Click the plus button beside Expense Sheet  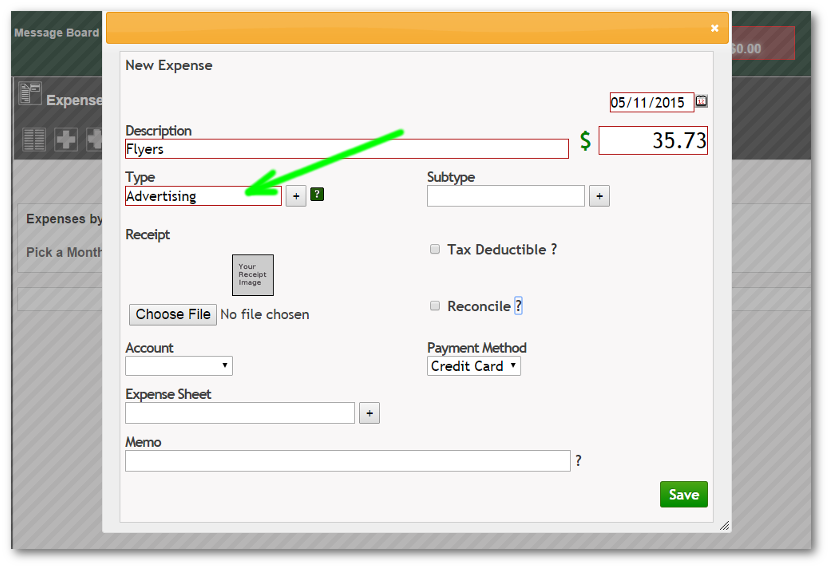click(369, 413)
